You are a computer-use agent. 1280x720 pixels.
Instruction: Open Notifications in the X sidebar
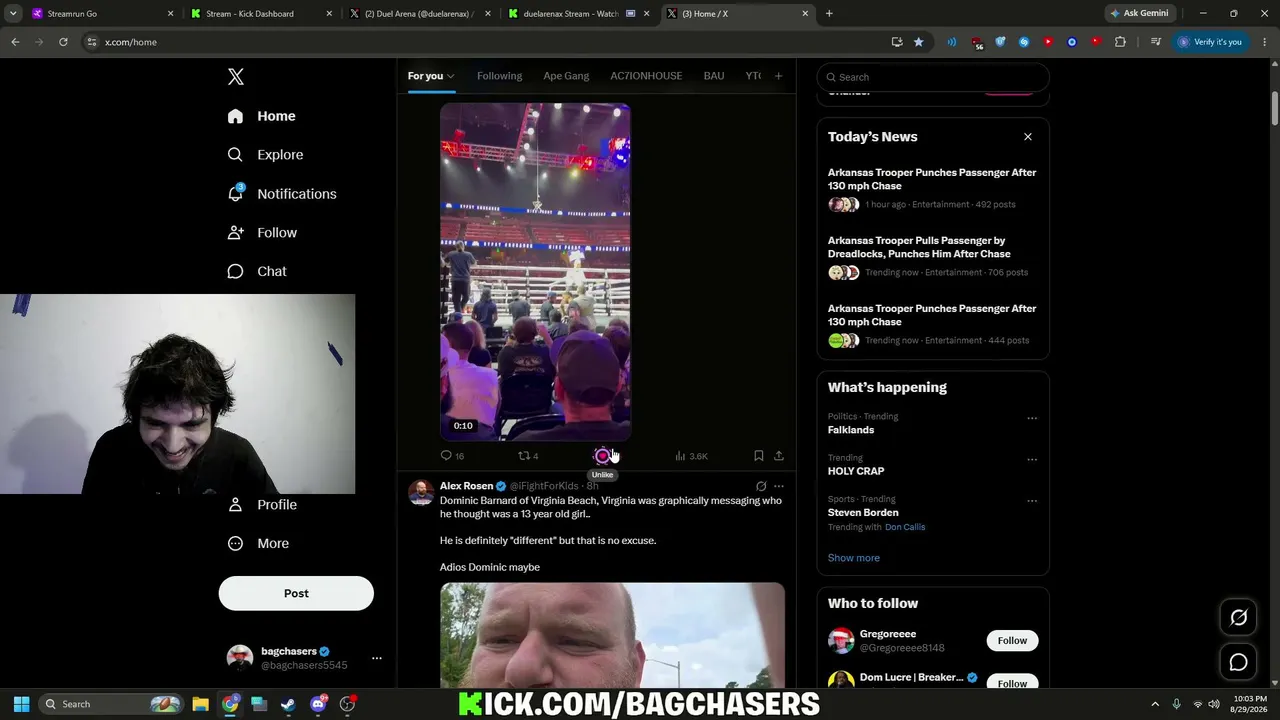[282, 194]
